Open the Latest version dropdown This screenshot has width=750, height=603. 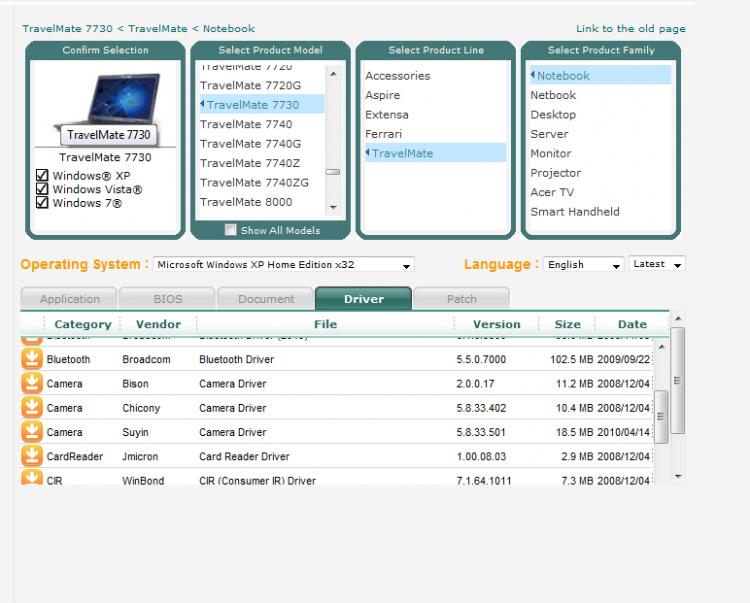tap(657, 264)
